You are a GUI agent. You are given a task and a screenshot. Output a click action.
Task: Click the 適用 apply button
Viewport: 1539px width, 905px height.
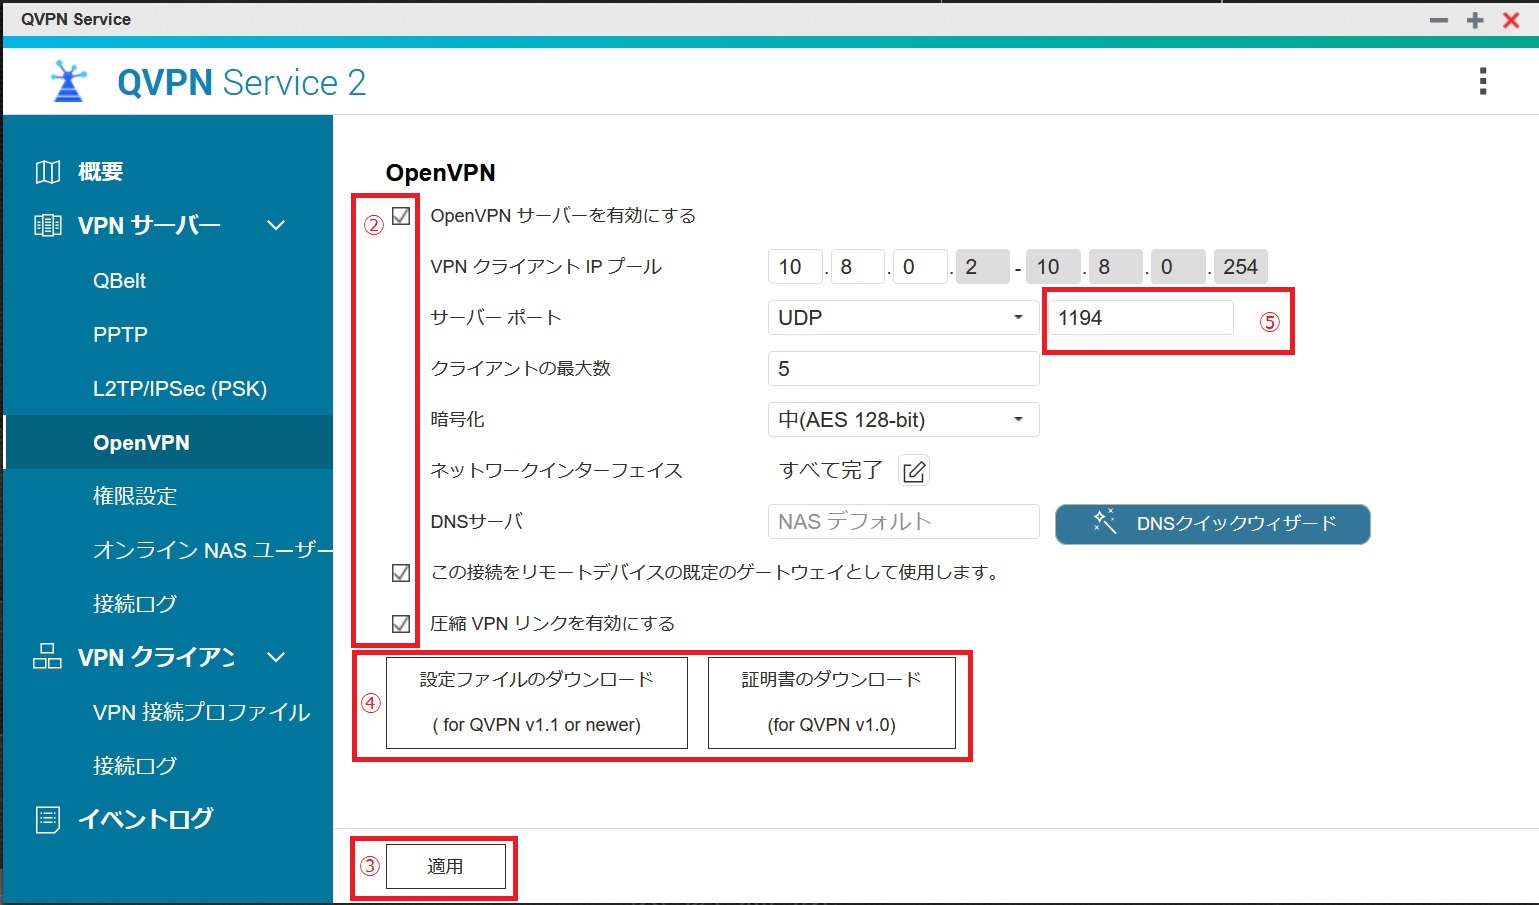tap(446, 867)
